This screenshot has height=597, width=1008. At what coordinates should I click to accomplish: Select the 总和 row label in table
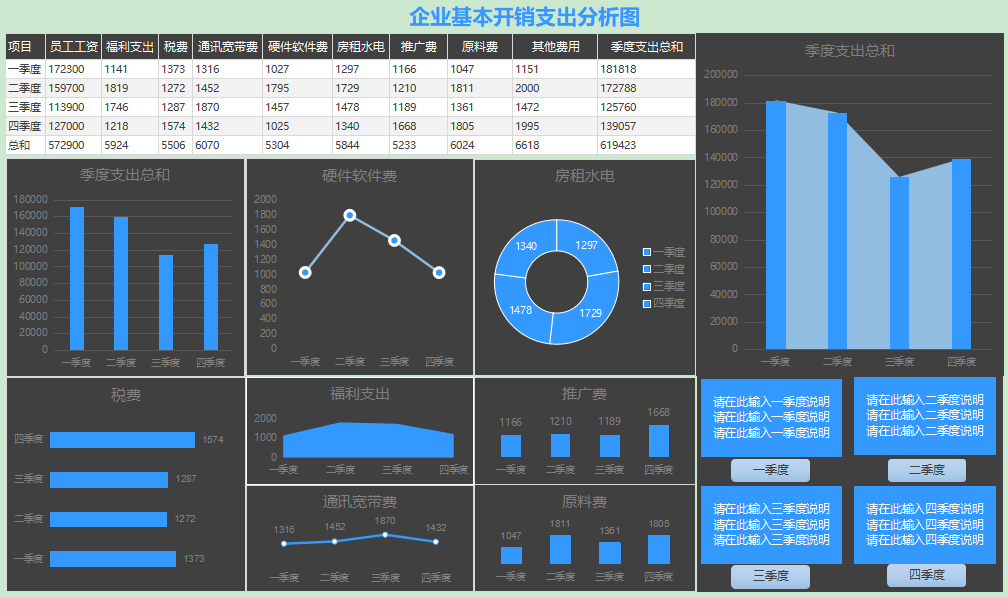(25, 145)
